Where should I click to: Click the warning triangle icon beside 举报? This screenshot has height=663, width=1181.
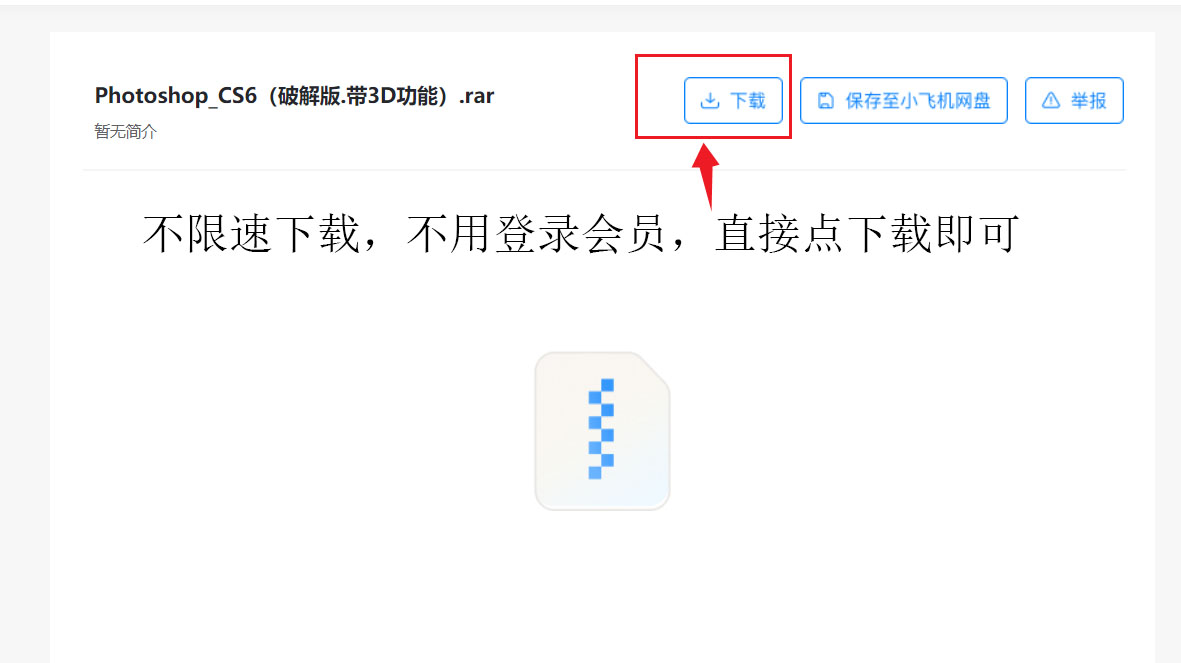click(x=1051, y=100)
